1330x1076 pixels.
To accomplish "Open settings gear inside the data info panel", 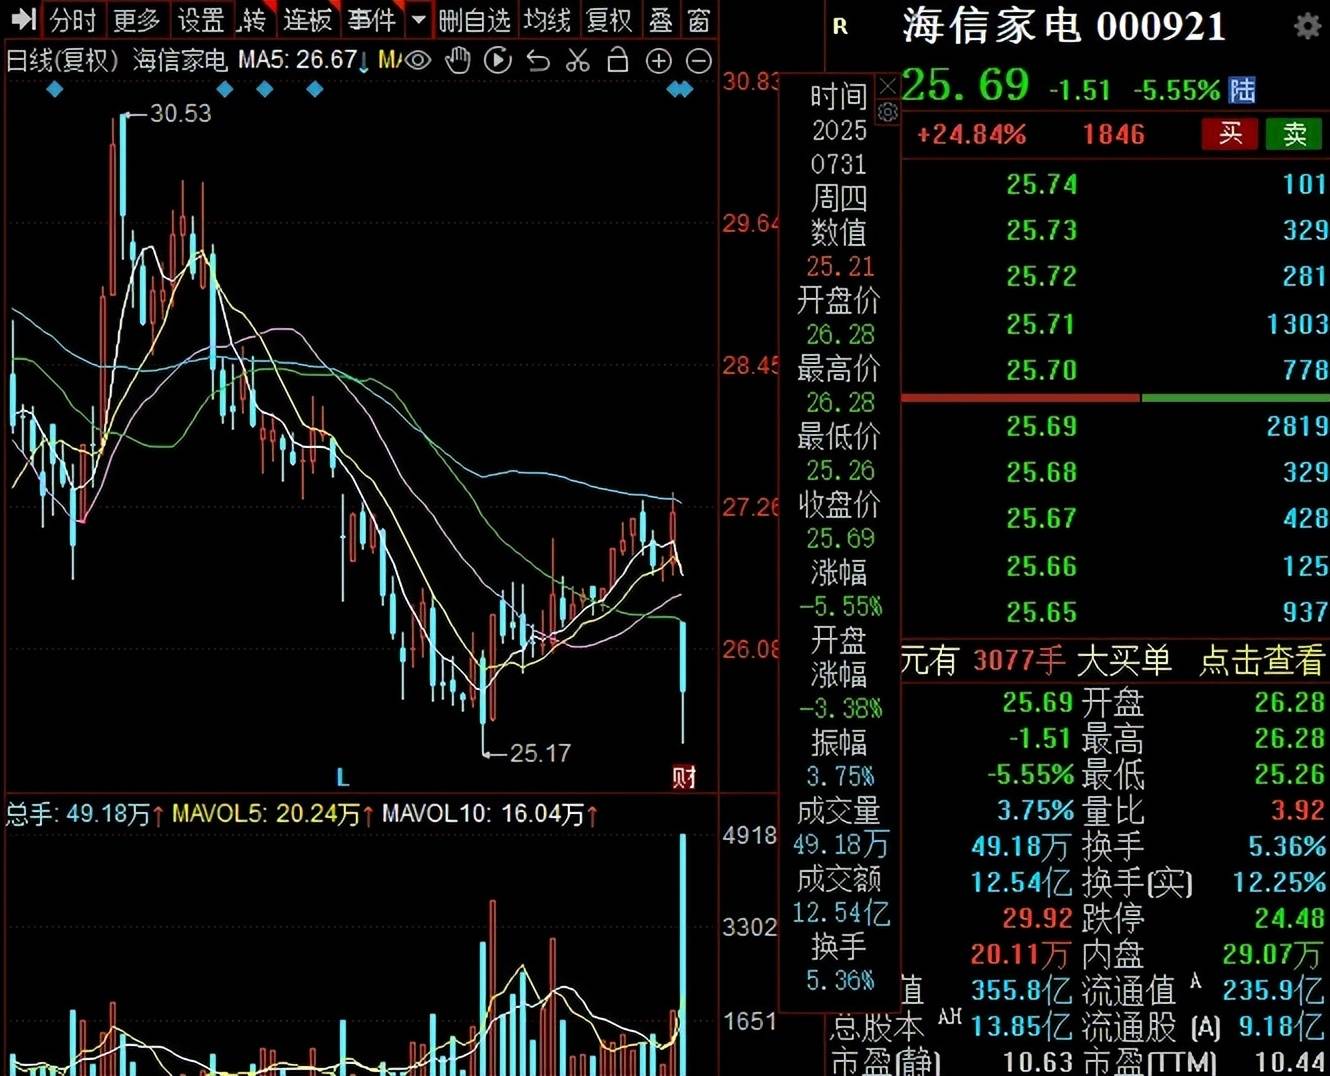I will coord(887,113).
